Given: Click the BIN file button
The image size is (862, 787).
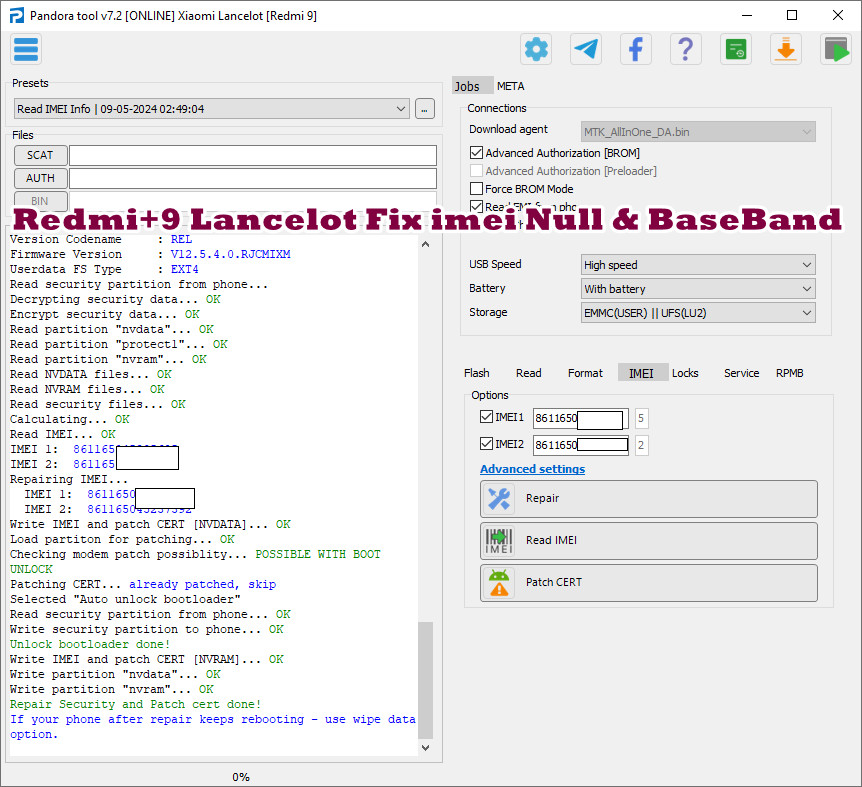Looking at the screenshot, I should [41, 201].
